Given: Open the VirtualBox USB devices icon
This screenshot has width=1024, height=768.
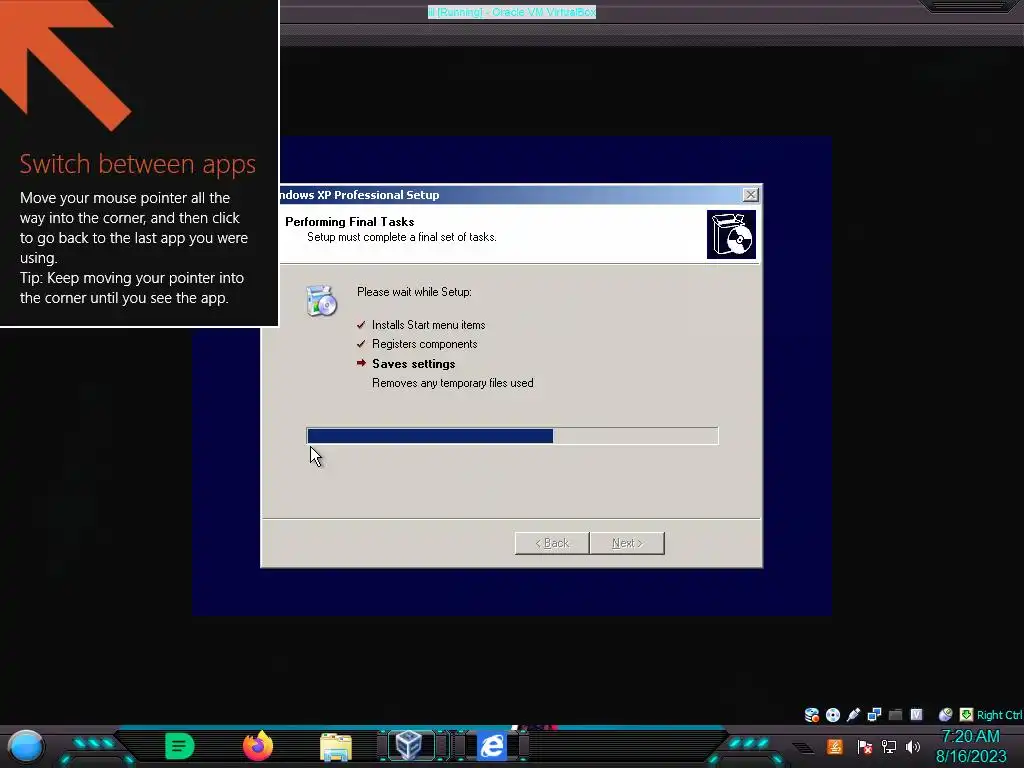Looking at the screenshot, I should 853,714.
